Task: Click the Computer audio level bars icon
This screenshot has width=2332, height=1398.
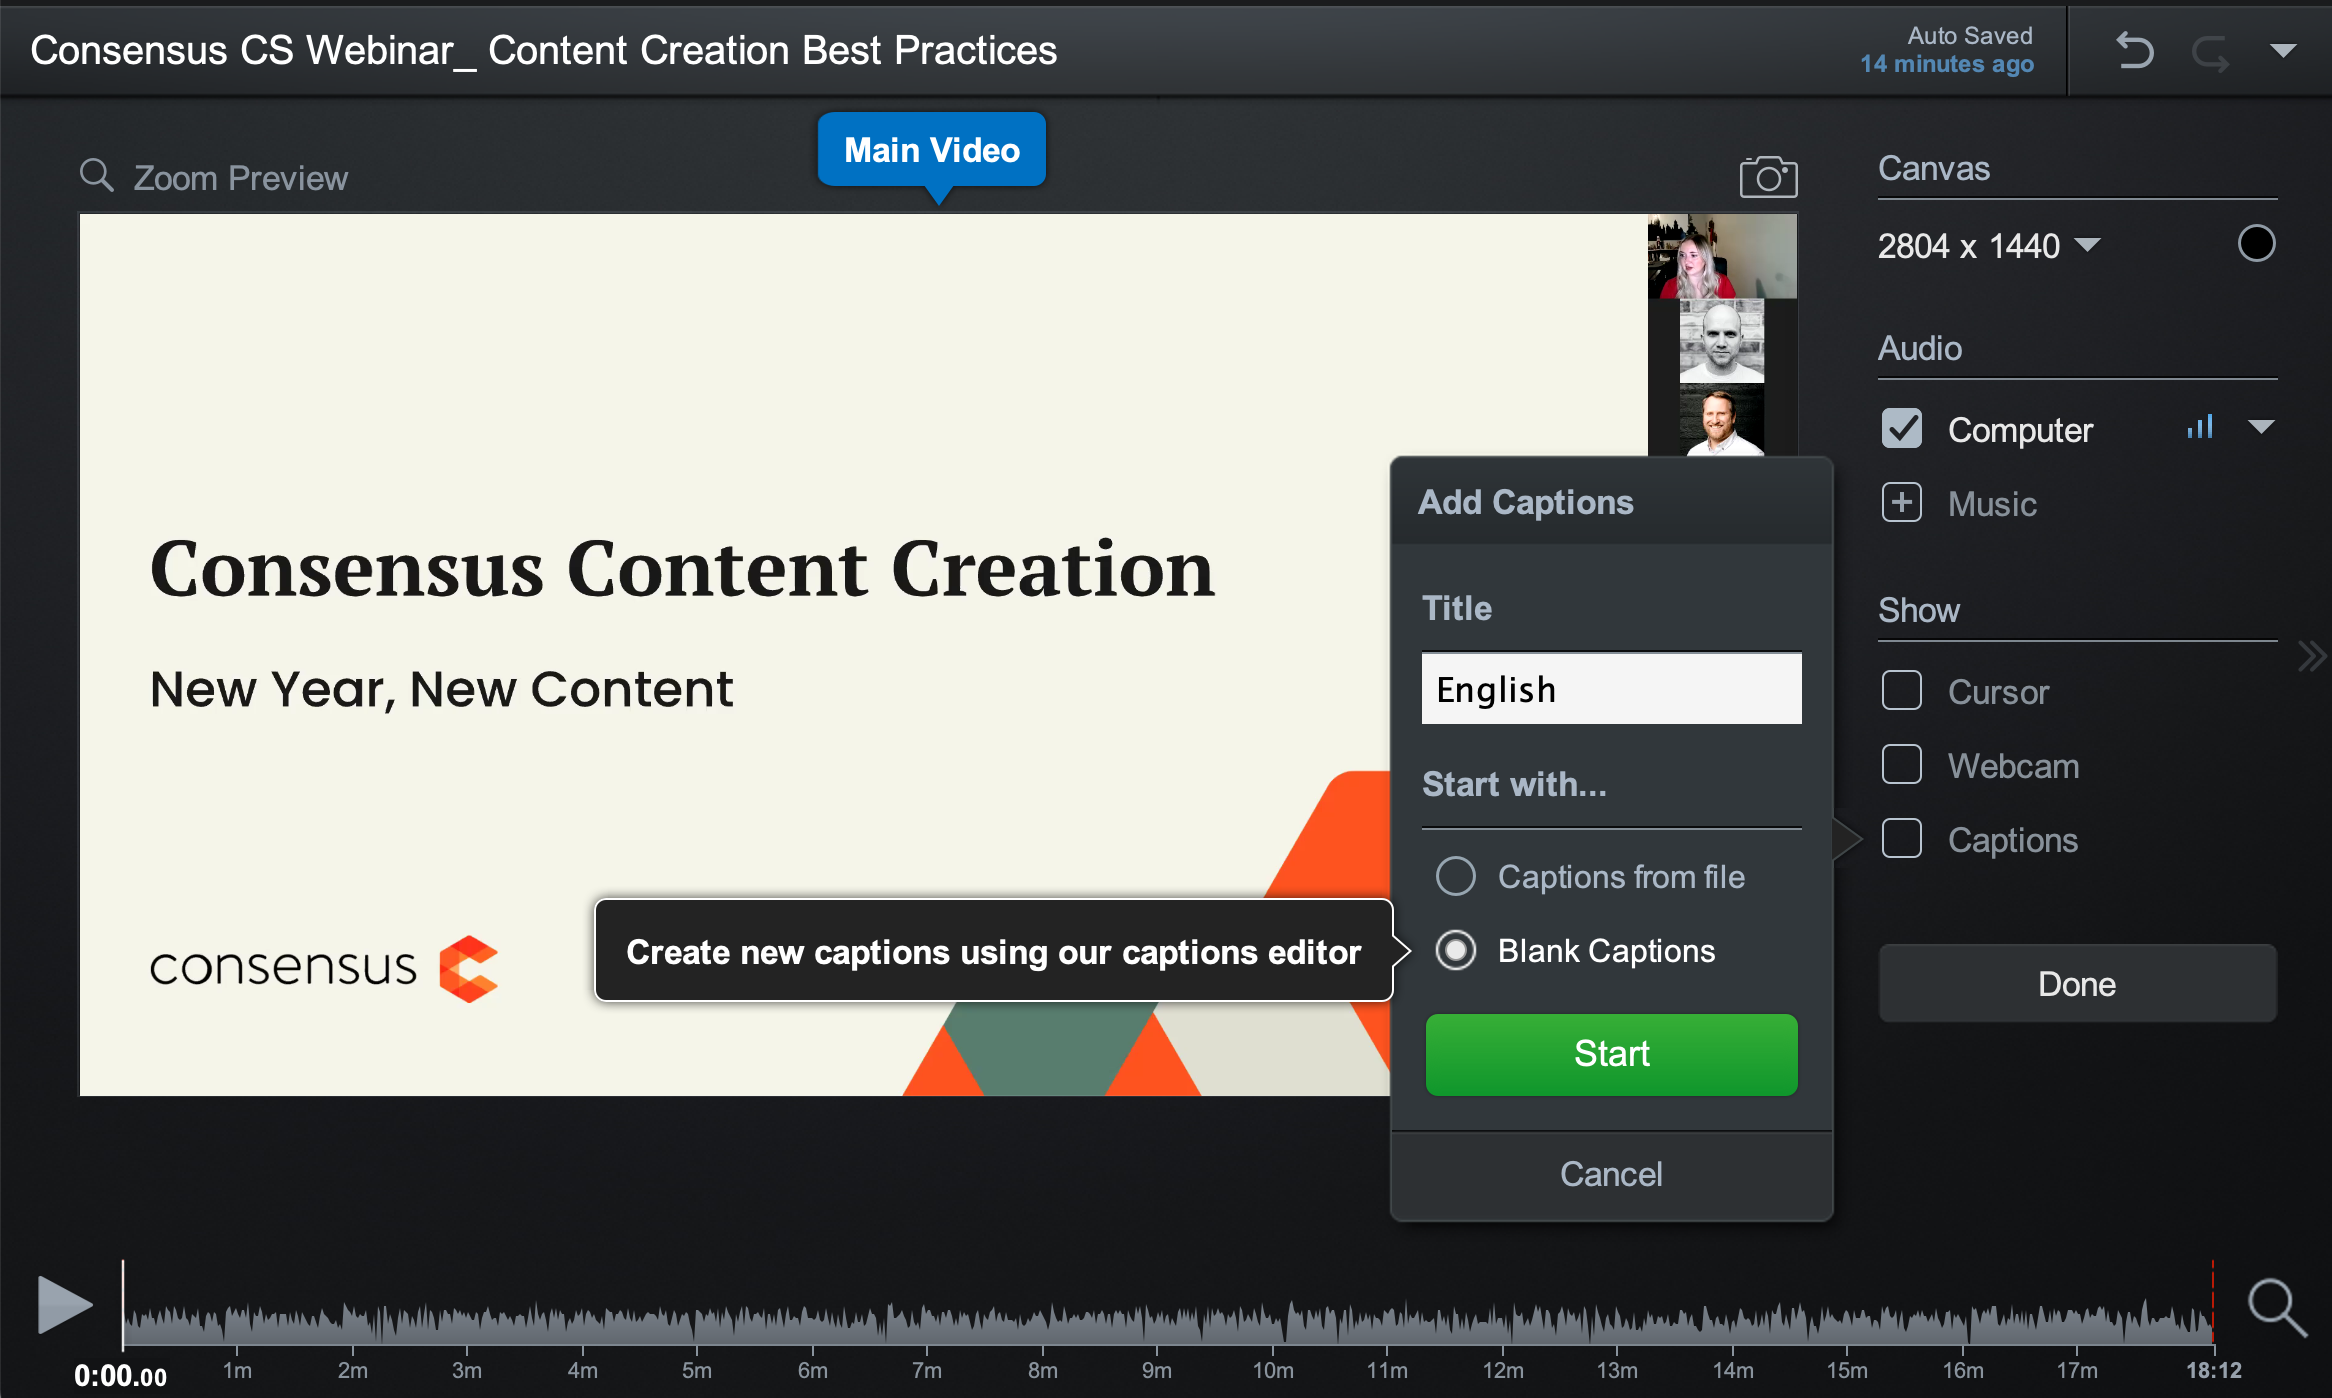Action: pyautogui.click(x=2200, y=427)
